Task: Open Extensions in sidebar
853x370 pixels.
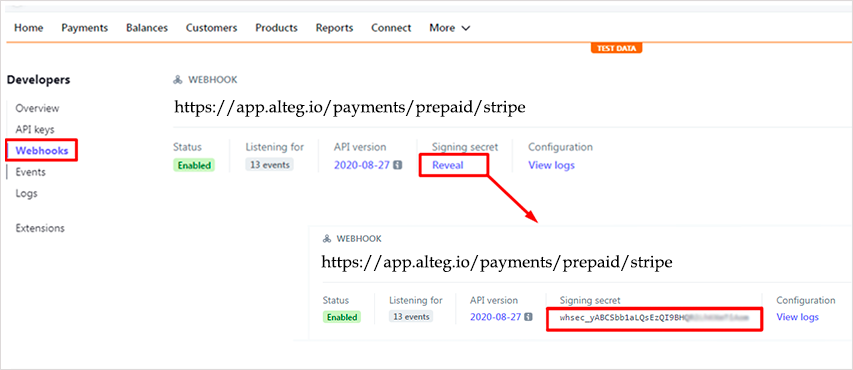Action: click(x=40, y=228)
